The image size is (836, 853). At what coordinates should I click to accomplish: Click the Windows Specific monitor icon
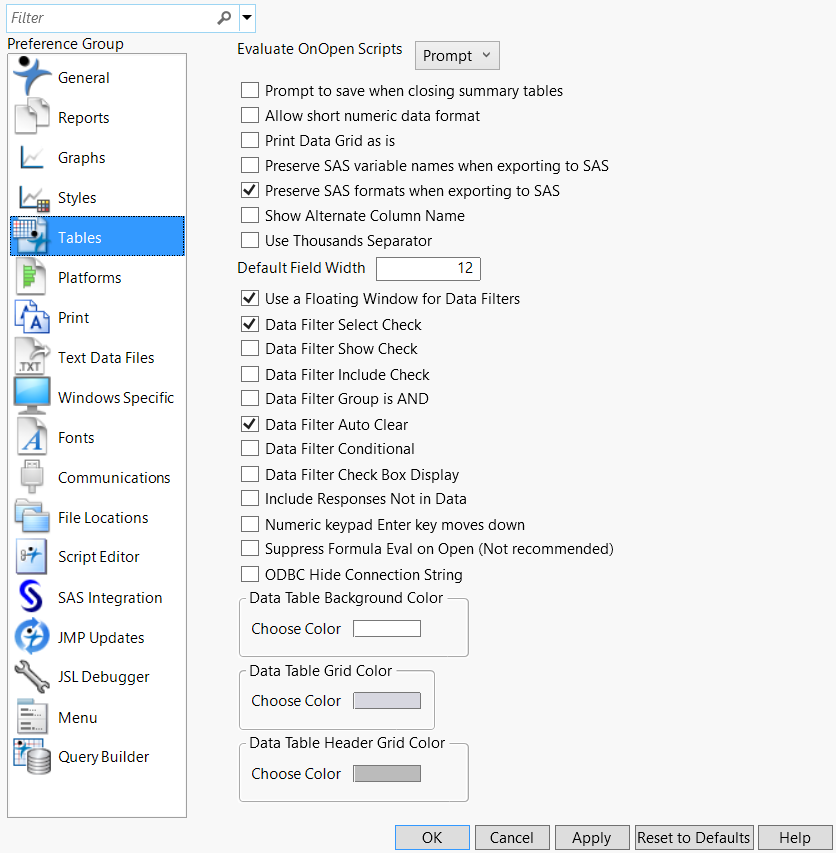click(32, 396)
